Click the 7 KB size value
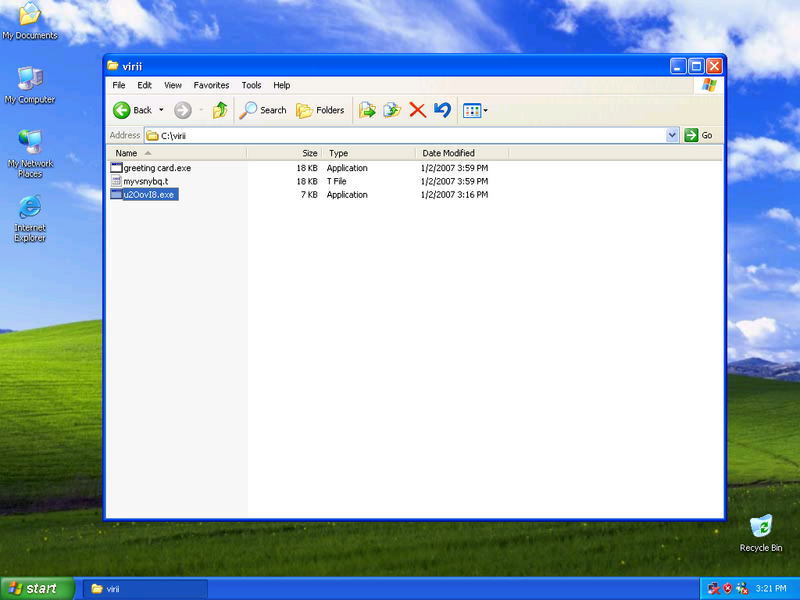This screenshot has width=800, height=600. pyautogui.click(x=309, y=194)
